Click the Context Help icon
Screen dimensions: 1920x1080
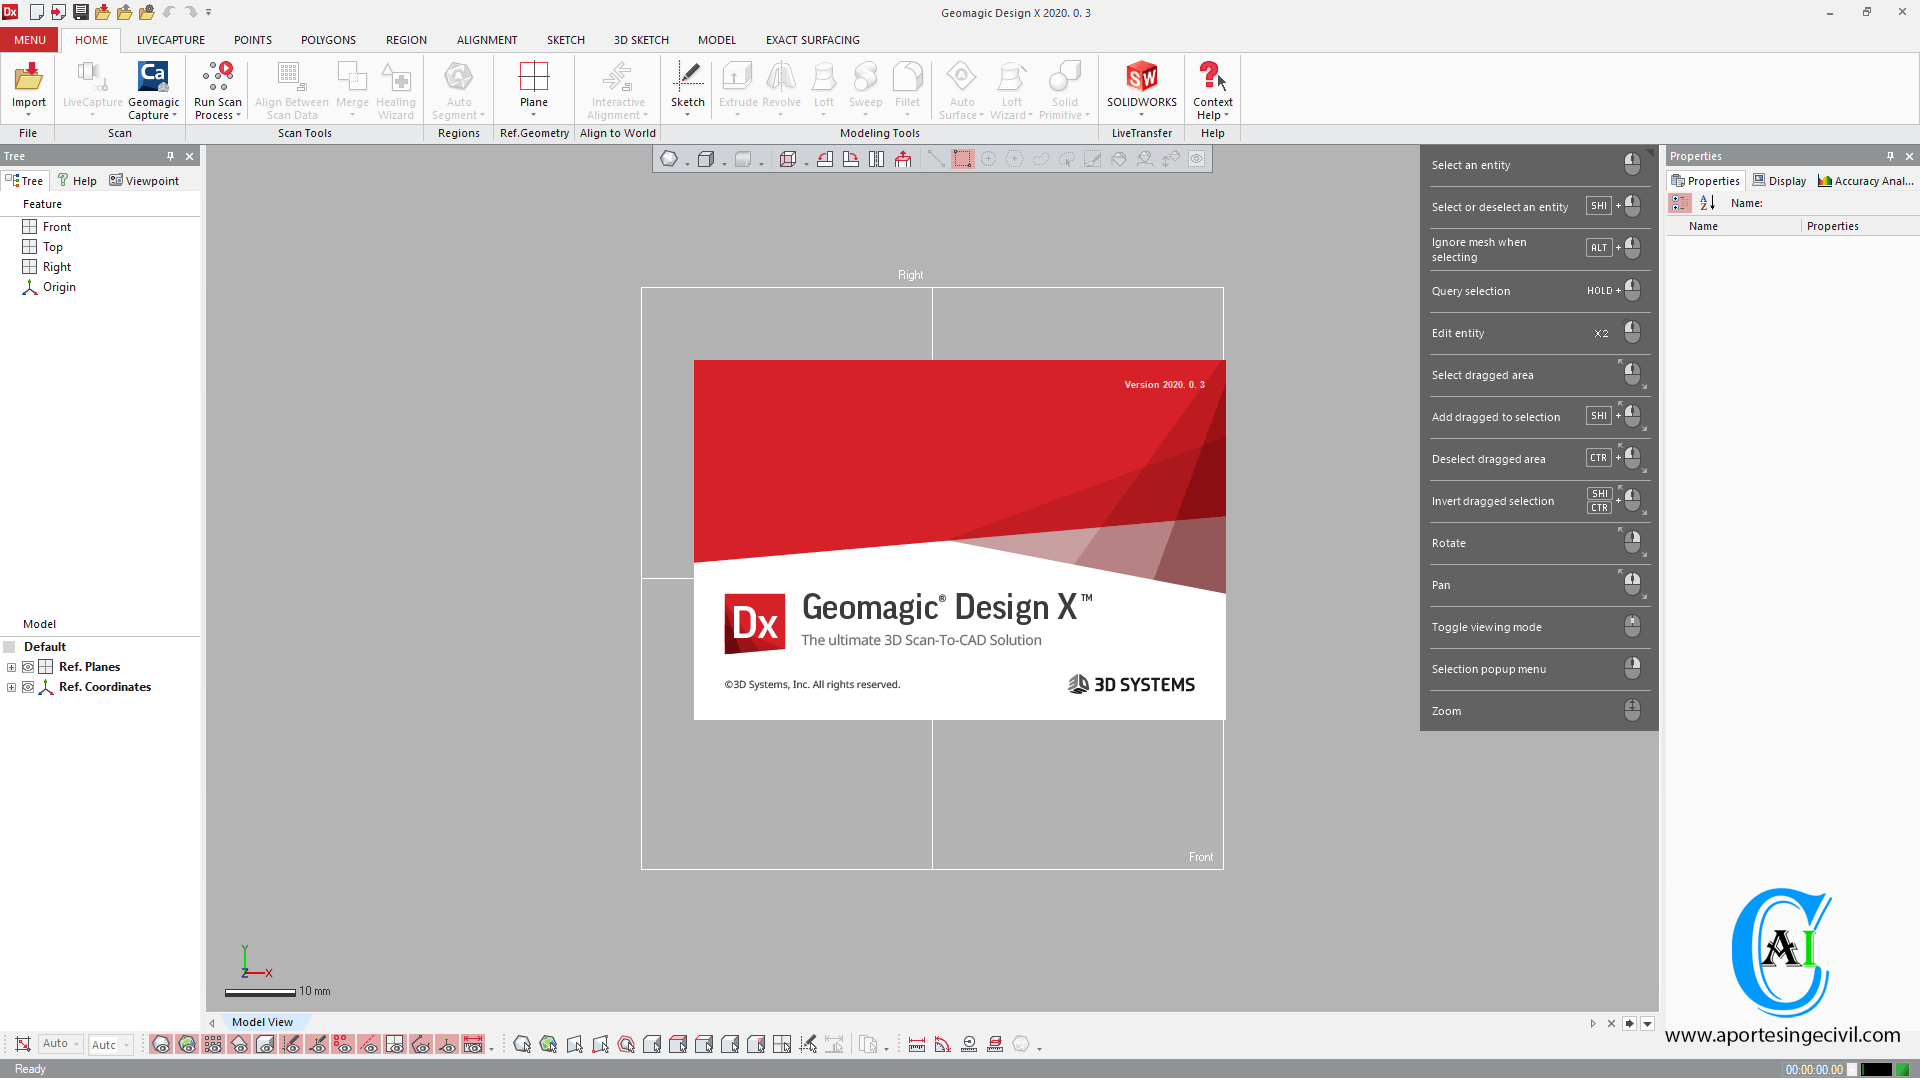coord(1212,76)
